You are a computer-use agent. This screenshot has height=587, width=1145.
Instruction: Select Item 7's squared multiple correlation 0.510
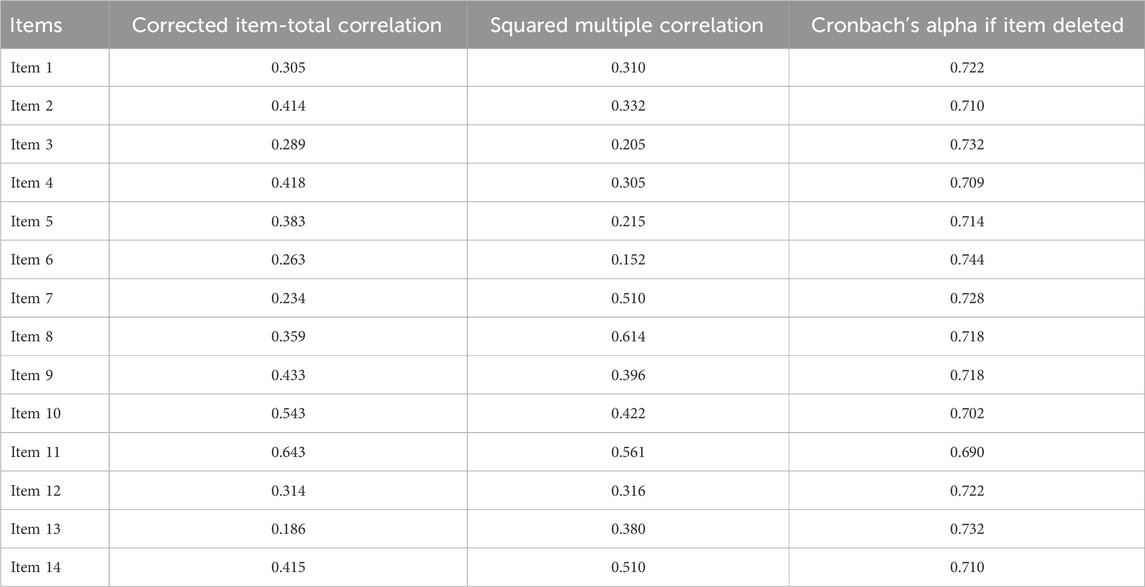628,299
